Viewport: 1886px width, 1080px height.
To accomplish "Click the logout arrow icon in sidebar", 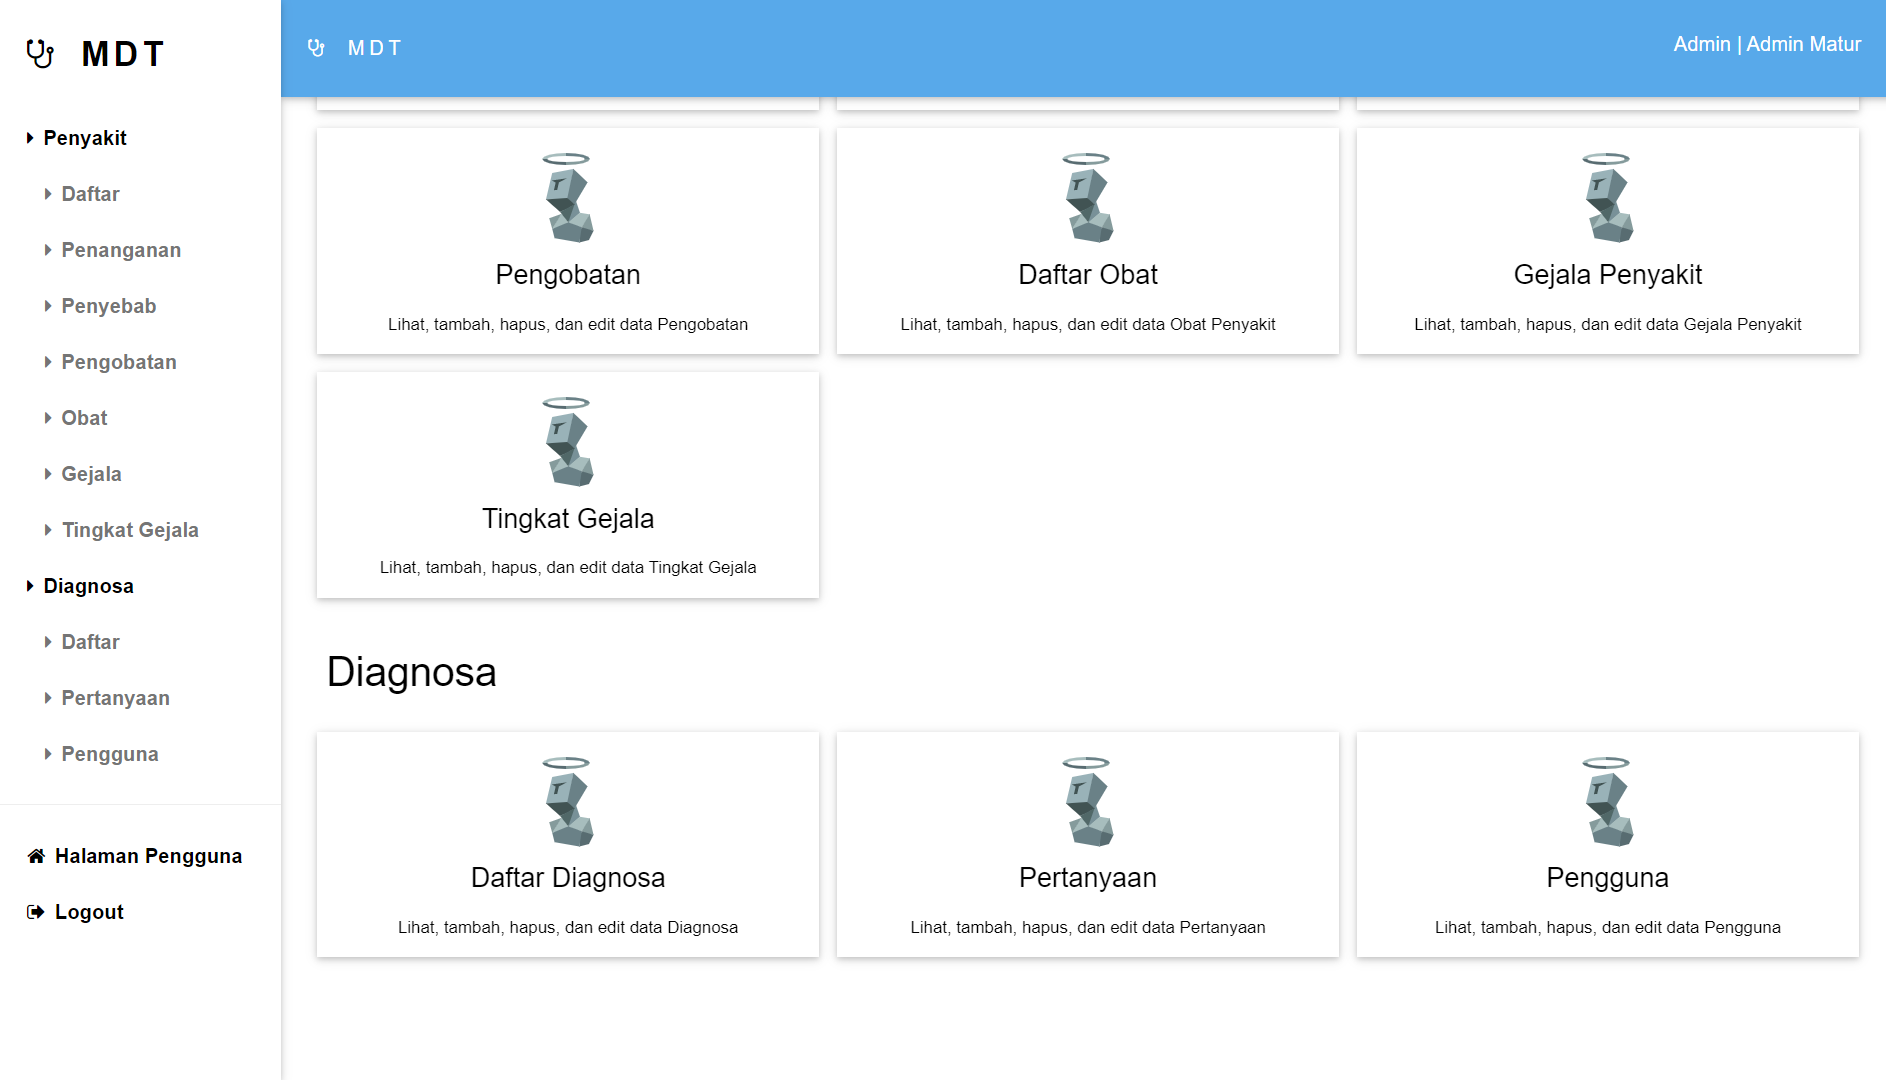I will [x=36, y=912].
